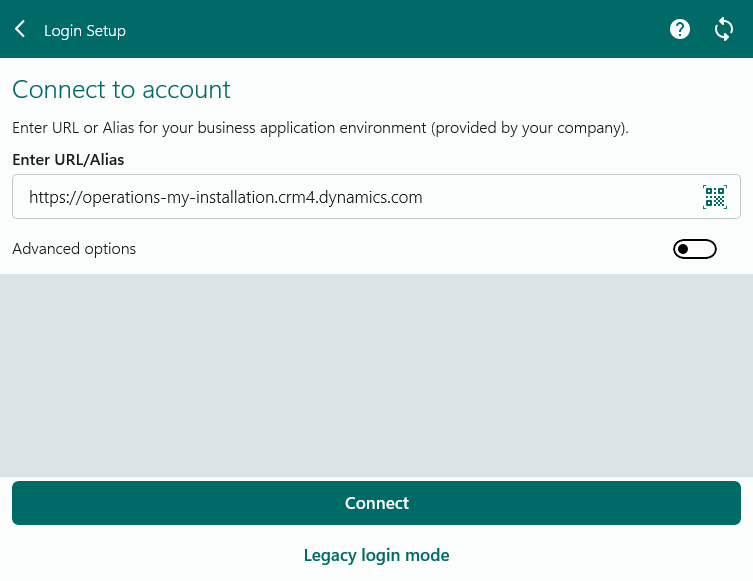
Task: Click the environment instruction description text
Action: [320, 128]
